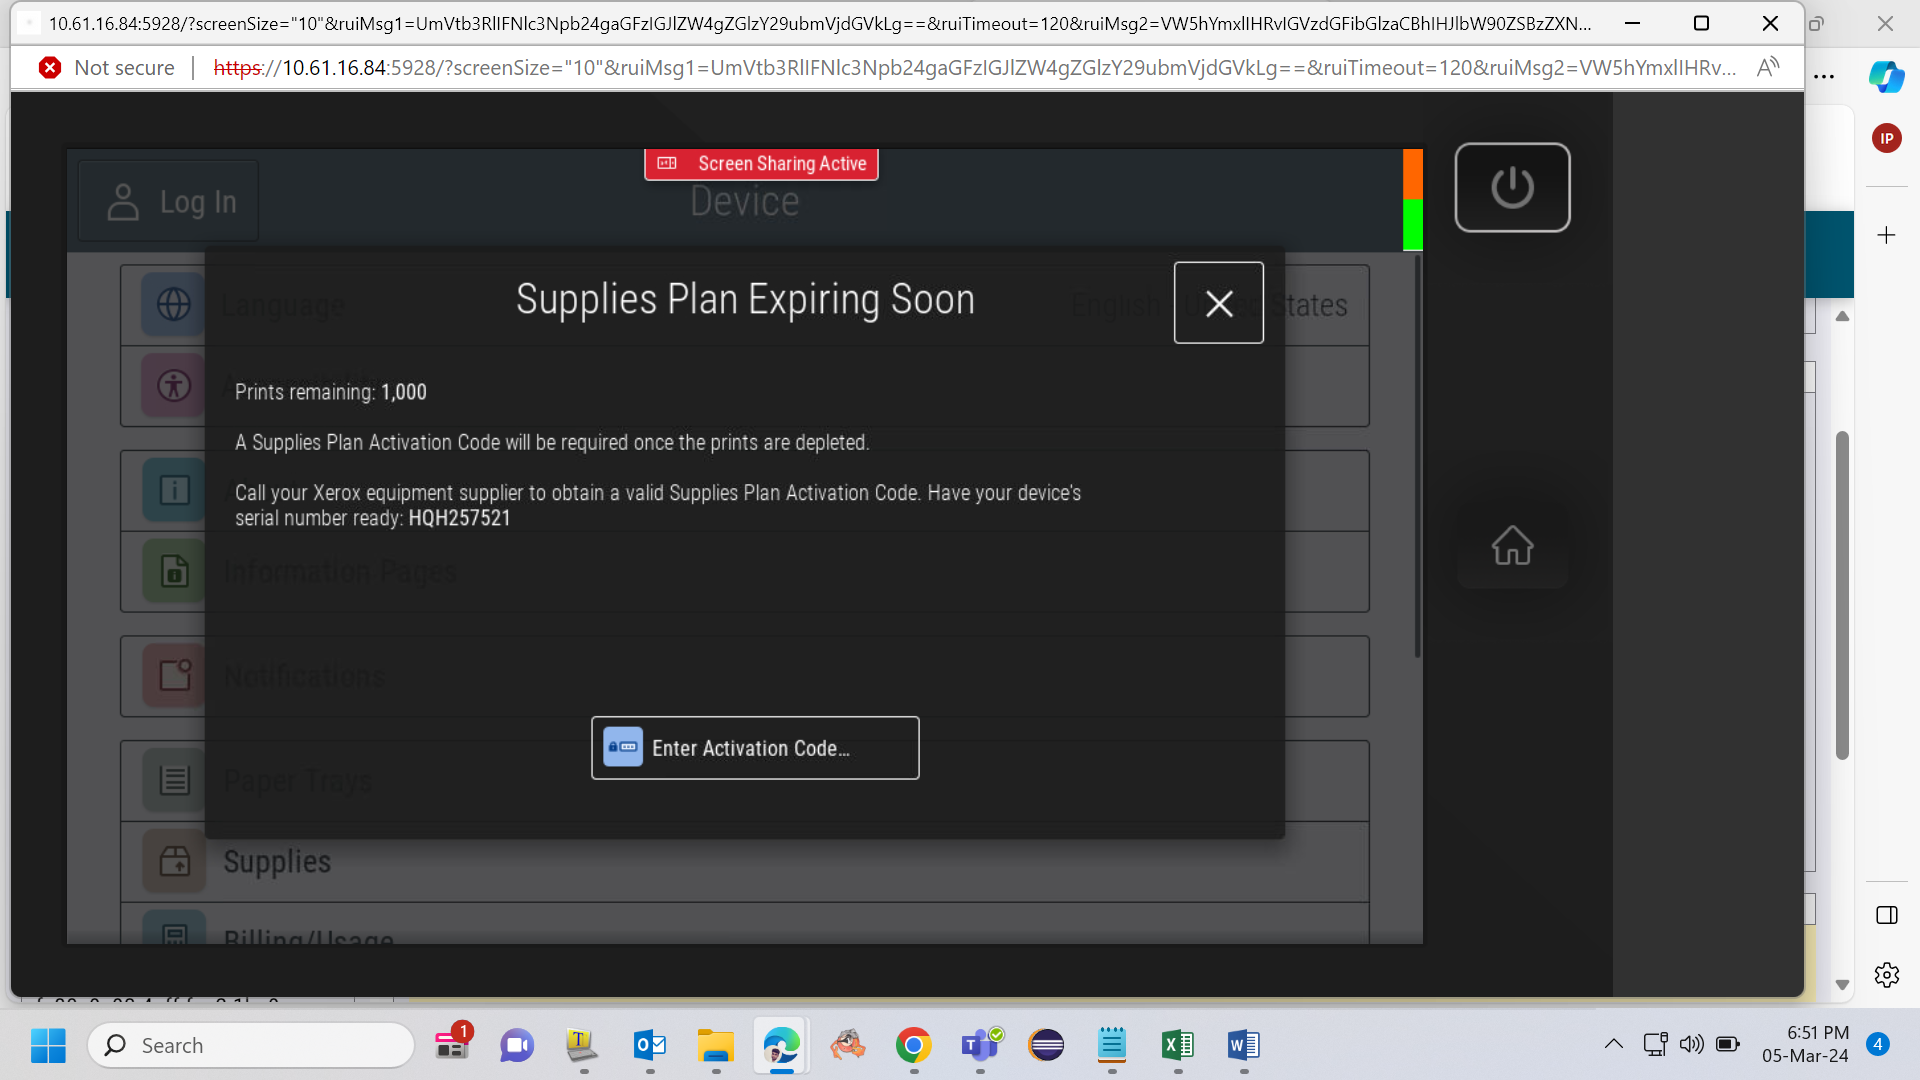Click the power button icon
The image size is (1920, 1080).
point(1512,187)
